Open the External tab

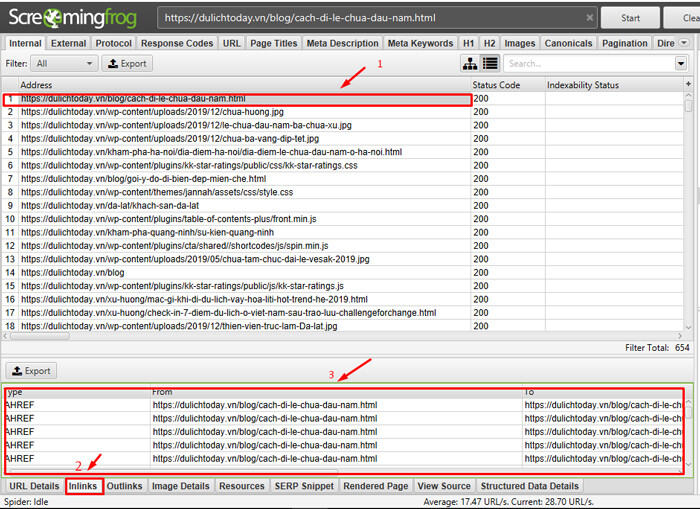pyautogui.click(x=68, y=43)
